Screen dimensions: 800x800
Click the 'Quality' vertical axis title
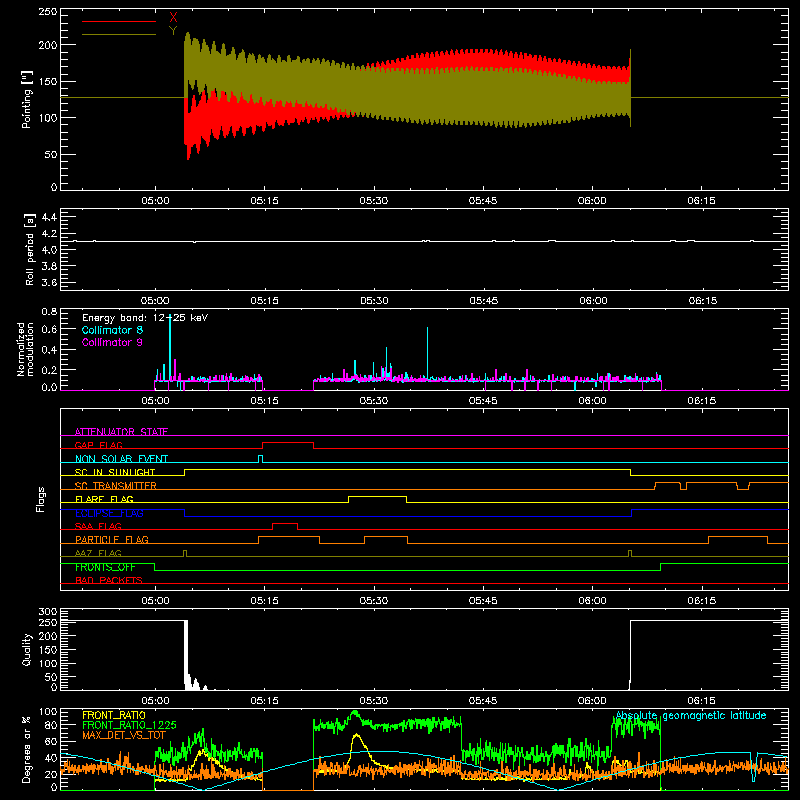tap(27, 649)
